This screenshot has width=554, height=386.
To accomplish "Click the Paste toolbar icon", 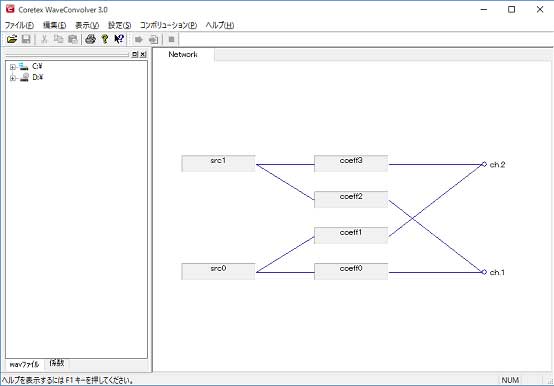I will [x=73, y=39].
